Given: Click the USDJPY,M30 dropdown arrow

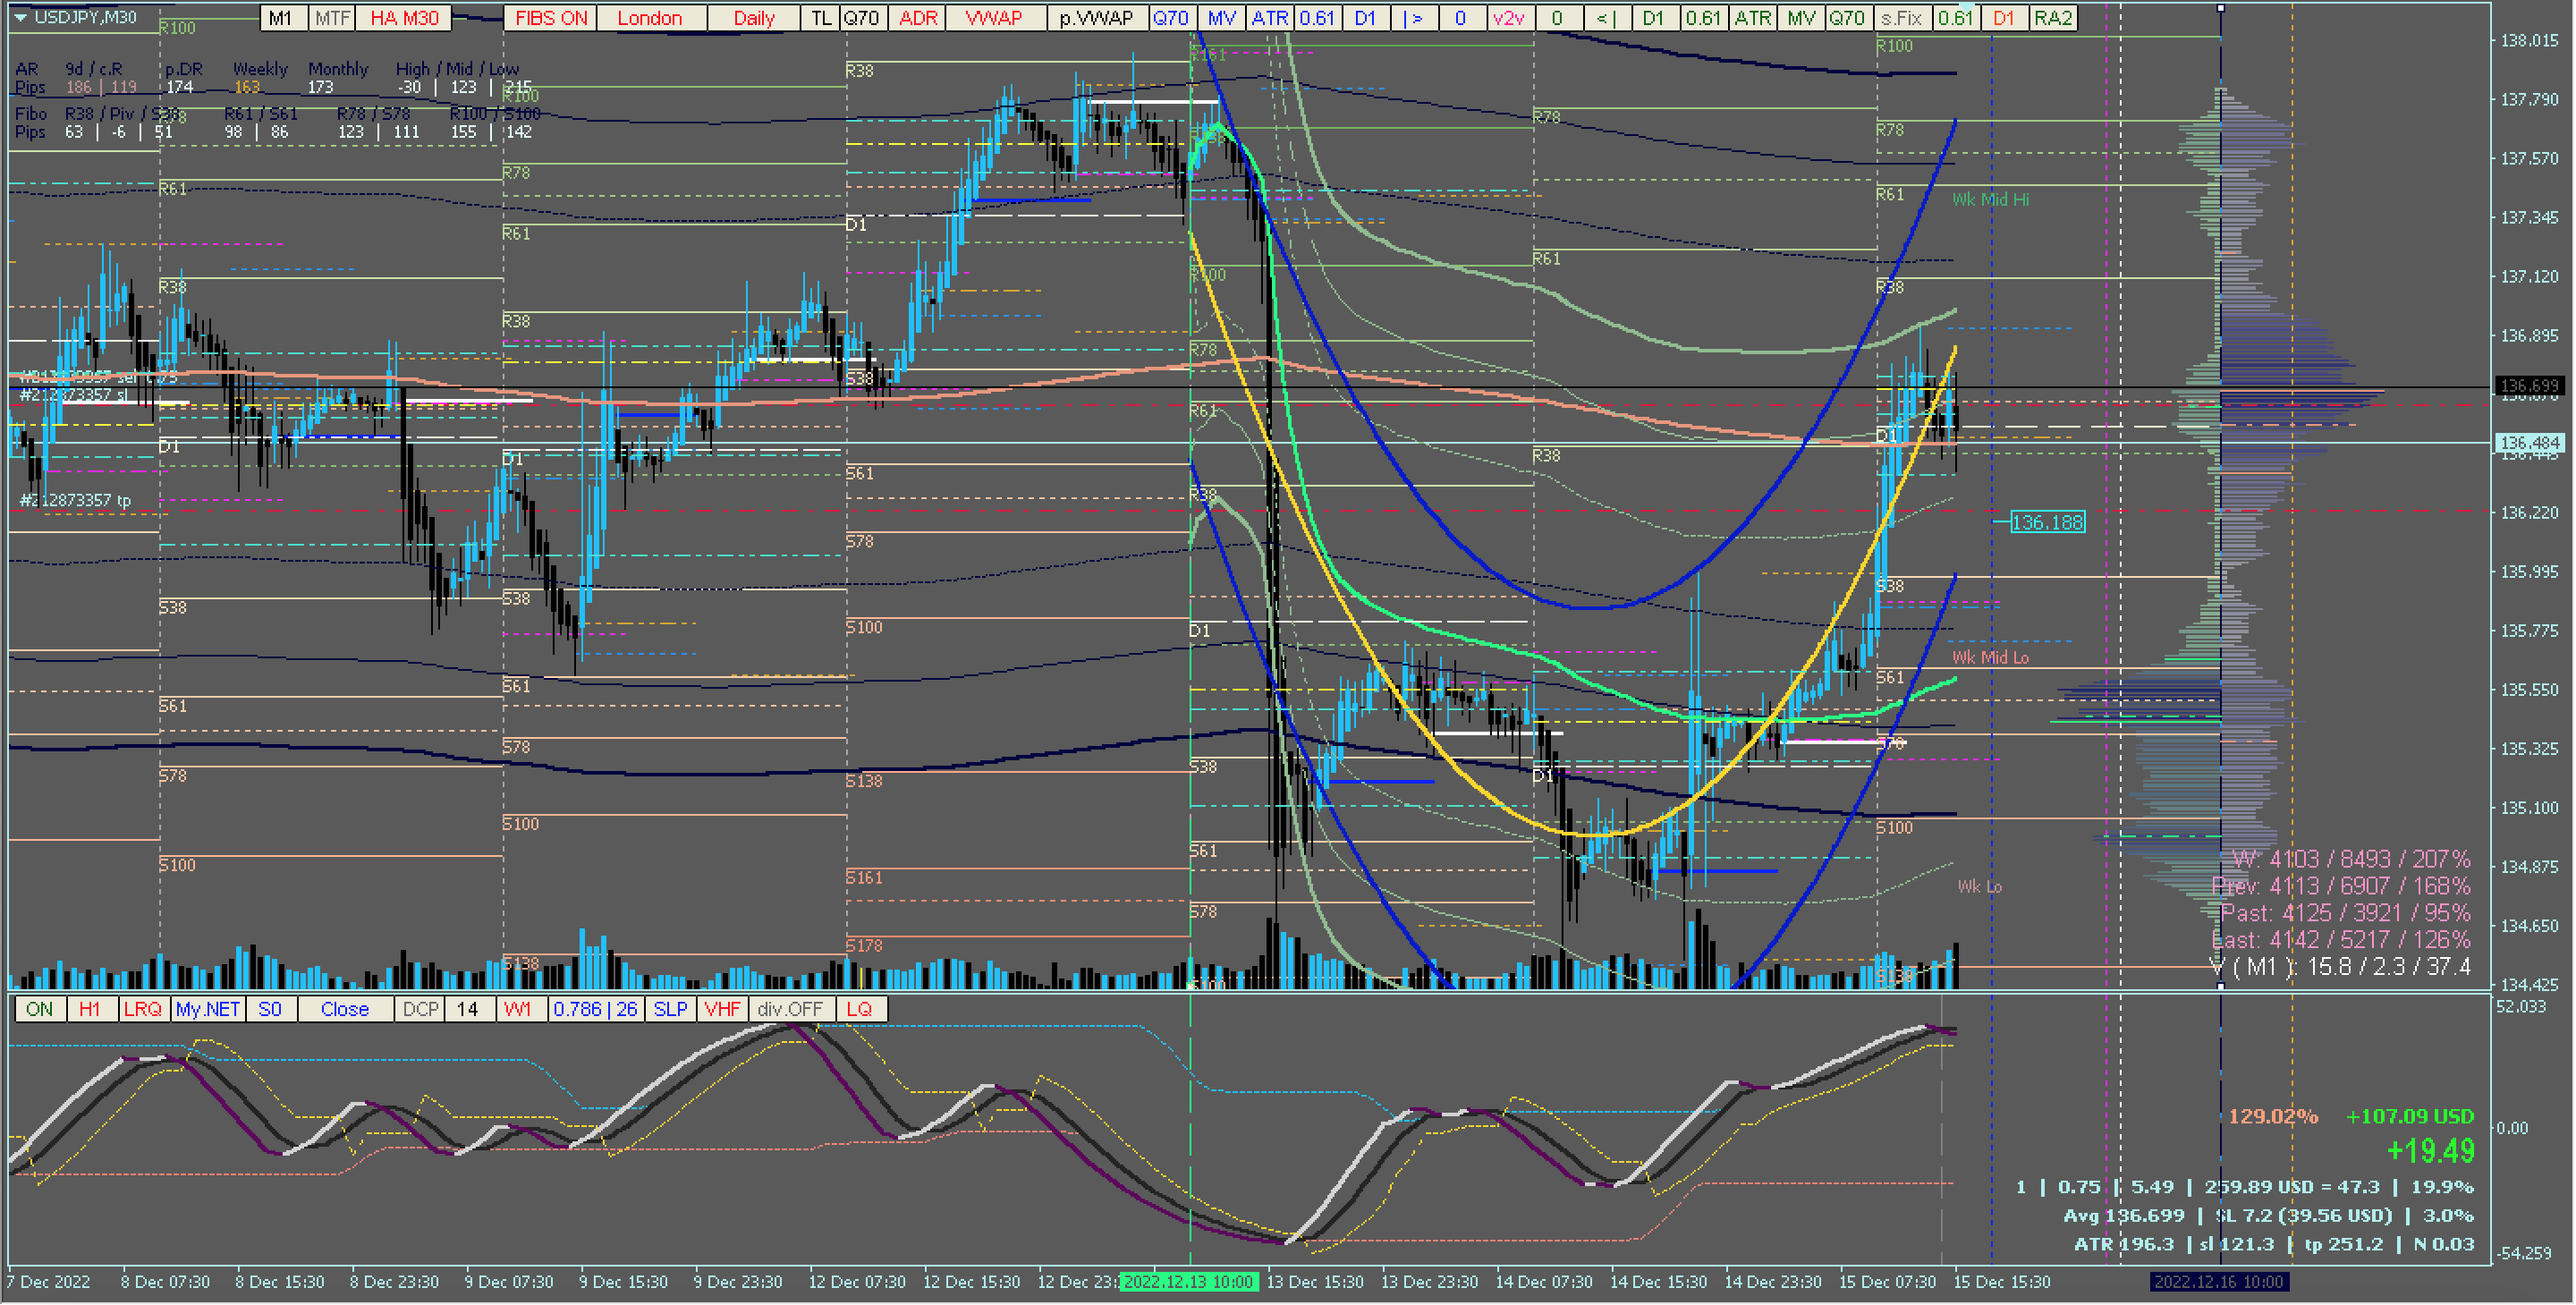Looking at the screenshot, I should coord(20,17).
